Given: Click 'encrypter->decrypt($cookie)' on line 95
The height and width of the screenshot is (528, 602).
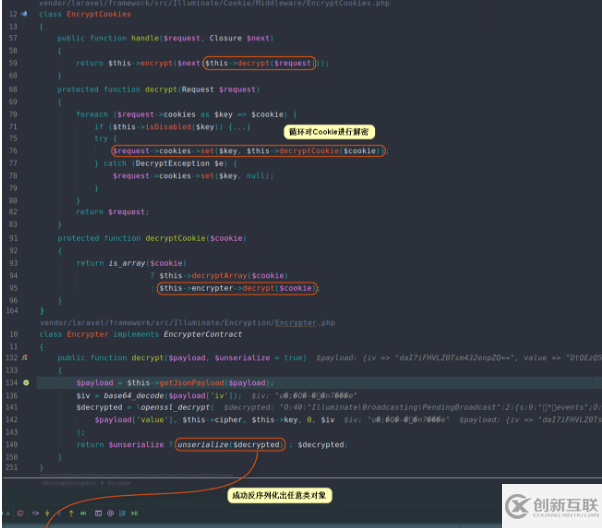Looking at the screenshot, I should click(253, 288).
